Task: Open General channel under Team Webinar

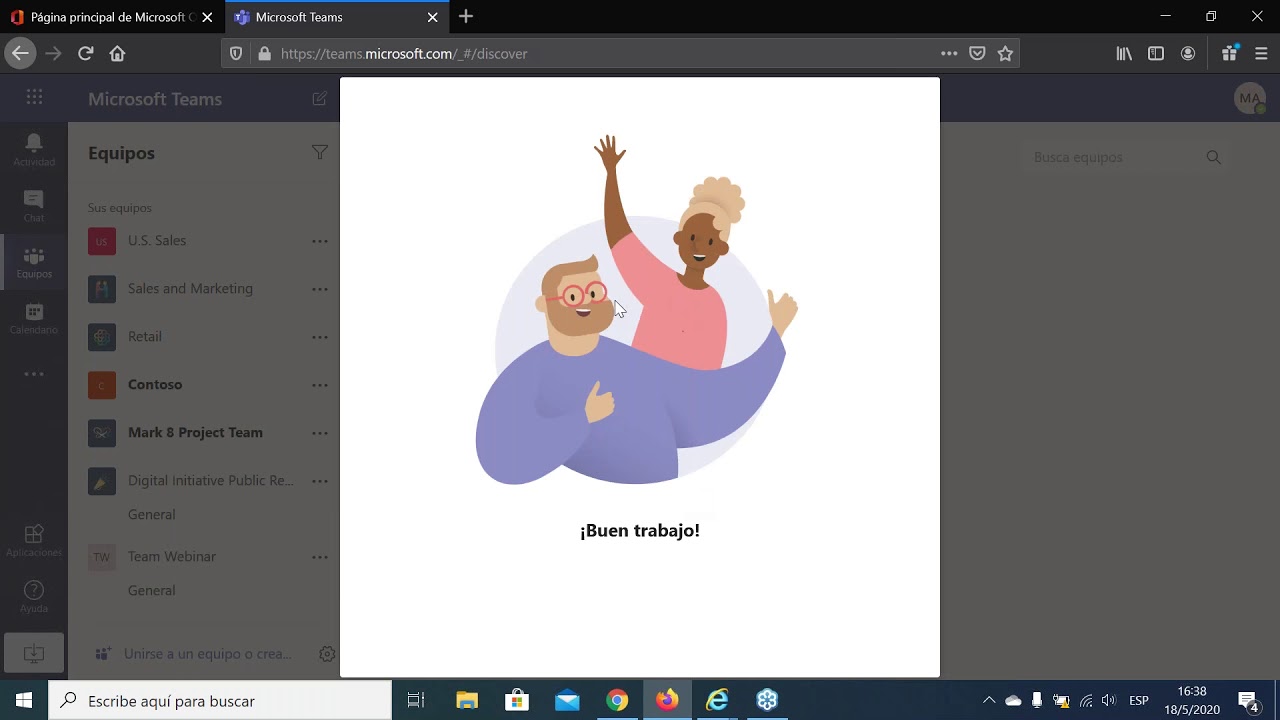Action: [152, 590]
